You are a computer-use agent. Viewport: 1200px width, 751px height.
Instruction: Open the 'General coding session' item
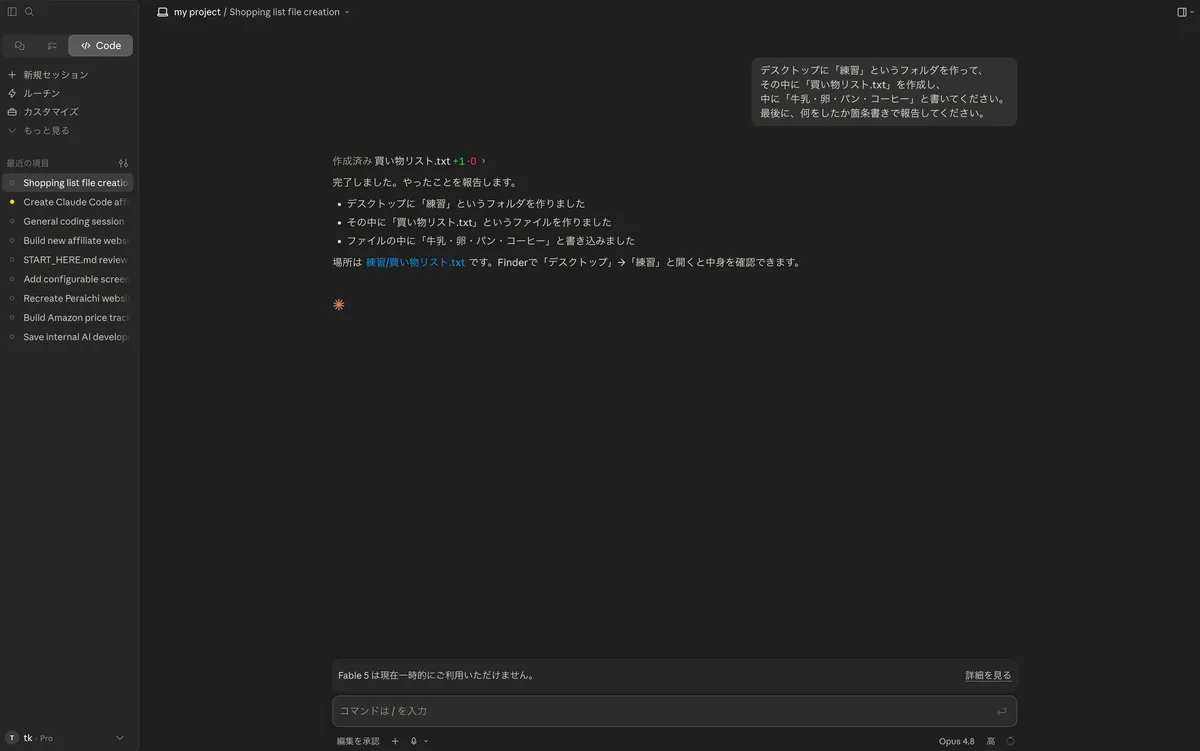tap(68, 221)
